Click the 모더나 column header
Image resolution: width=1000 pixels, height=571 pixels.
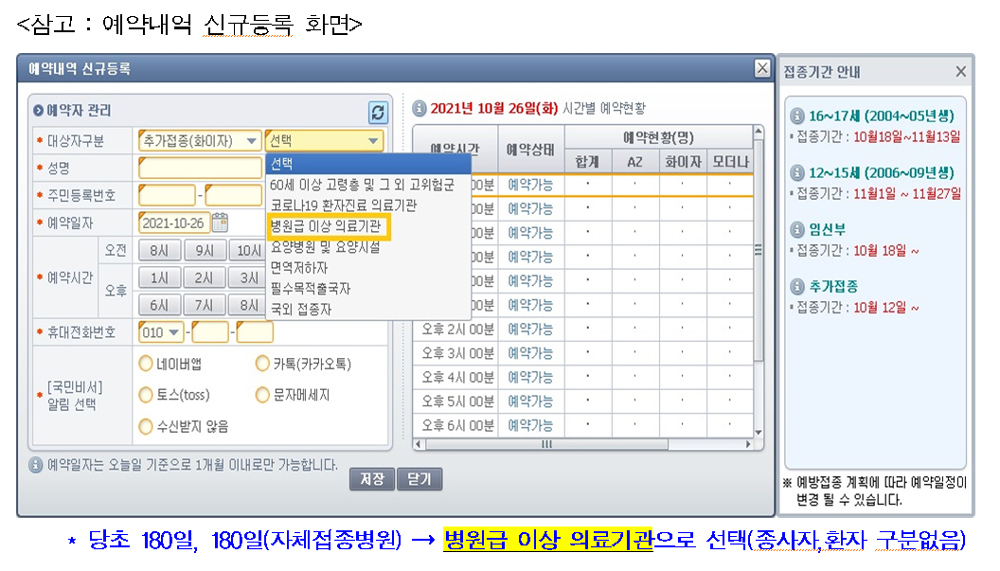pos(730,162)
